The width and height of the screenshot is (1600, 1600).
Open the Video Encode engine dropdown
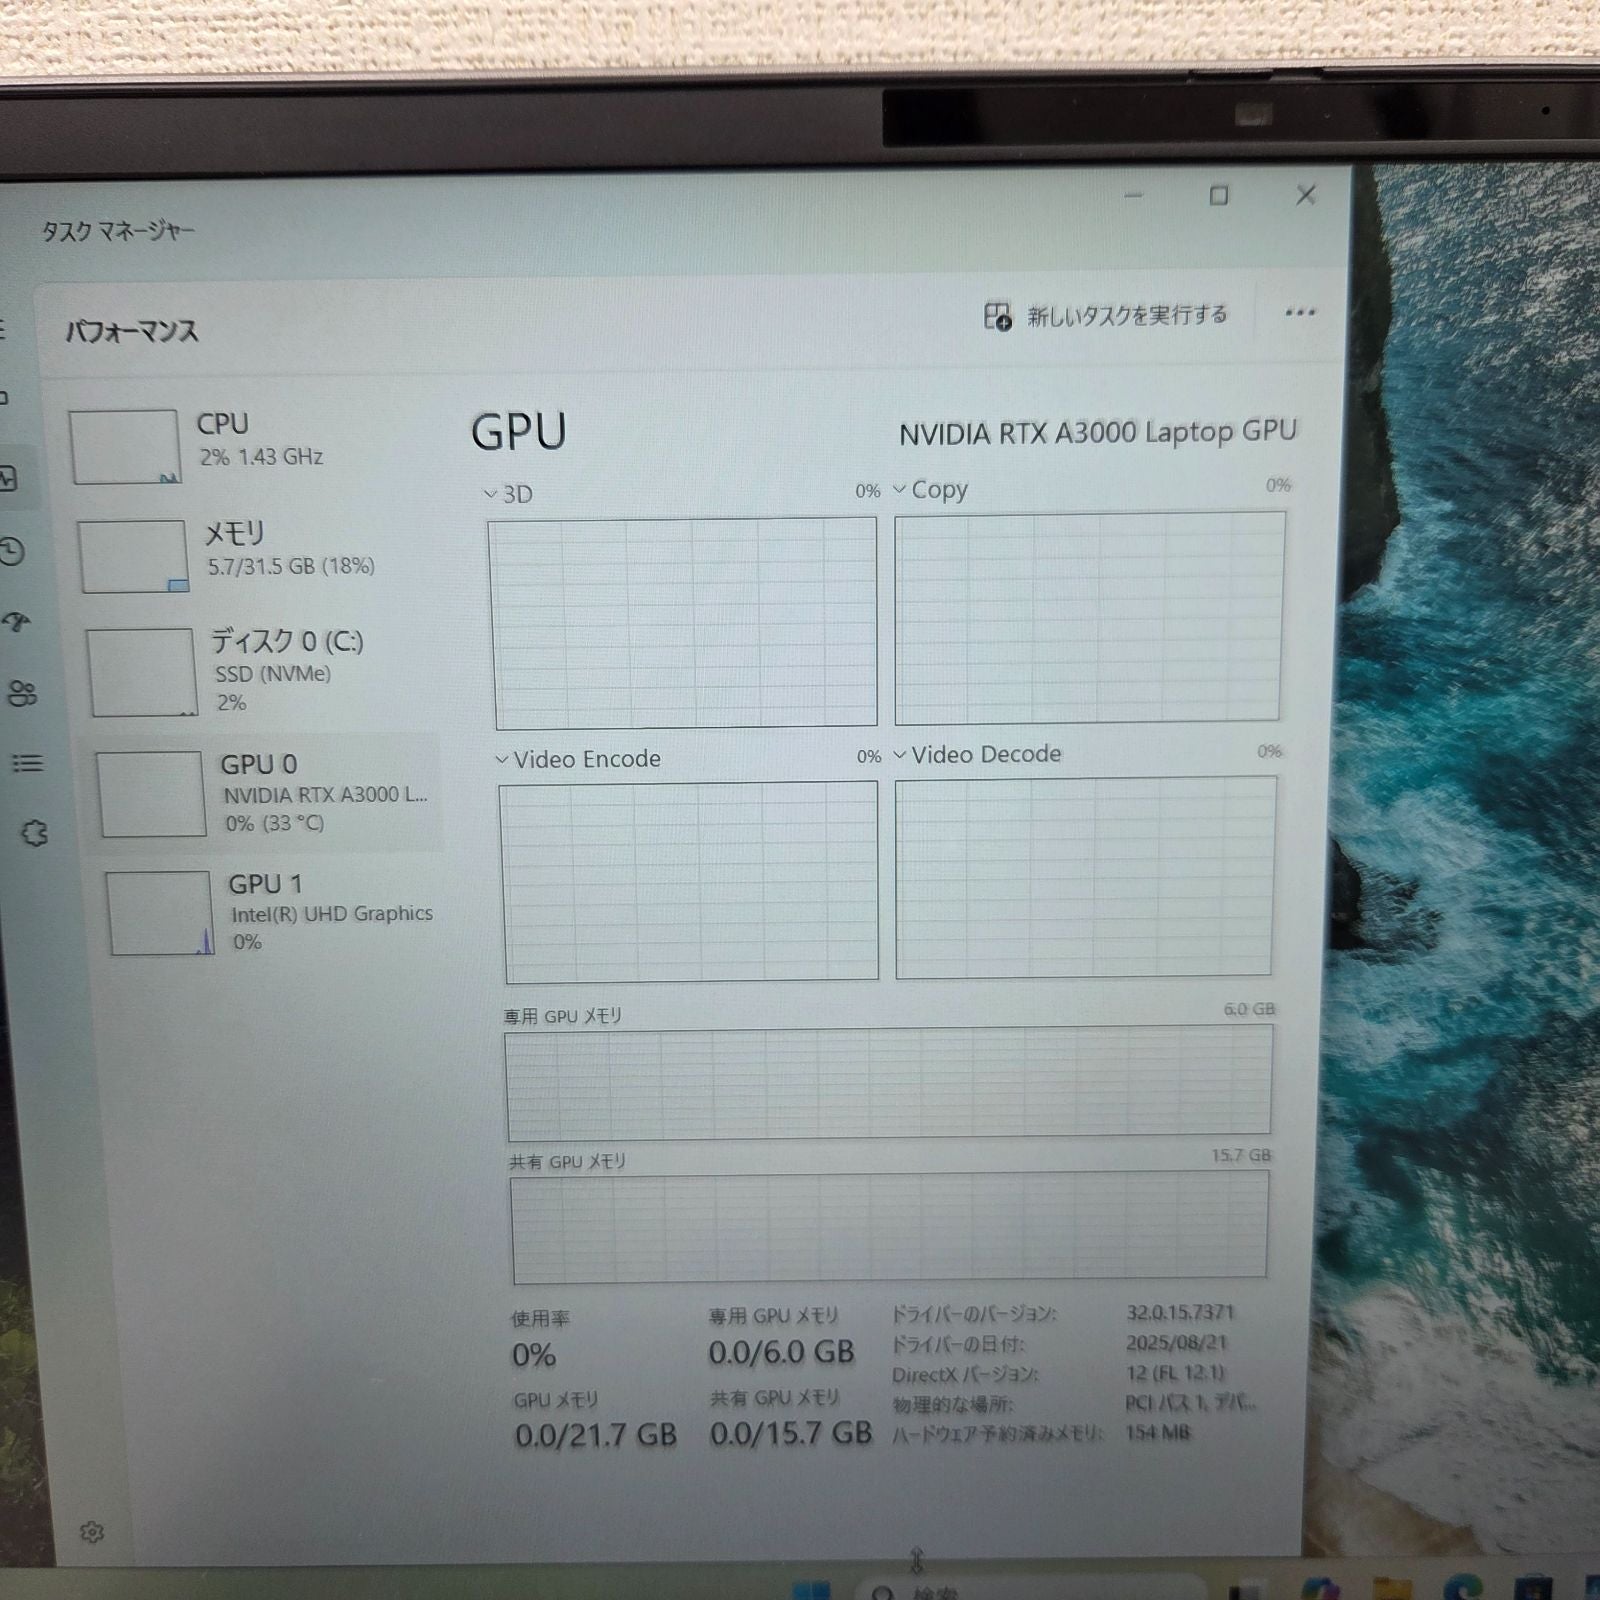[502, 760]
